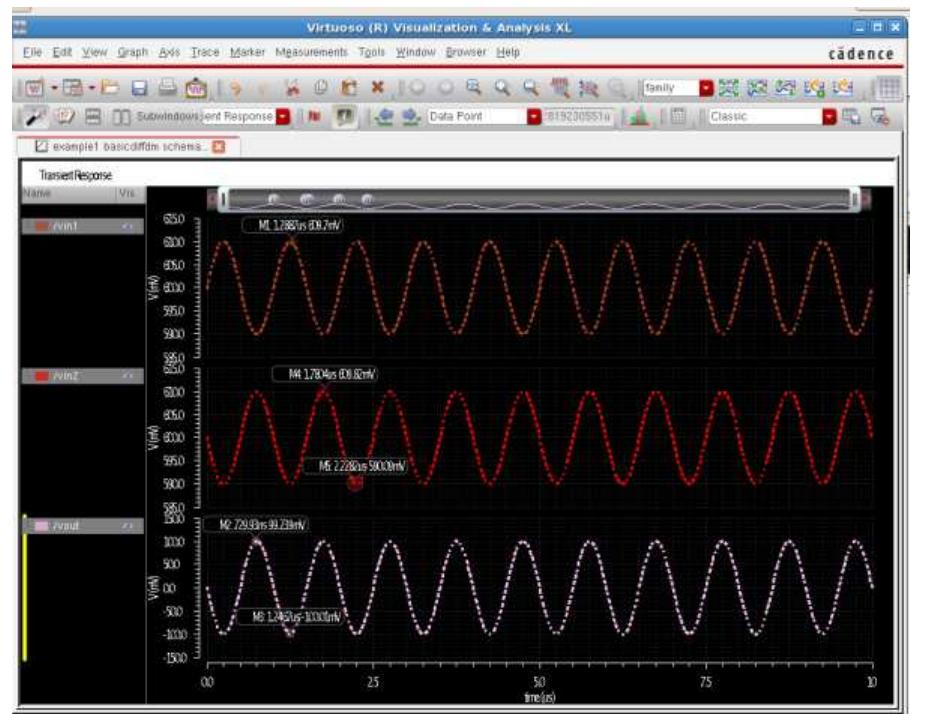Switch to example1 basicdiffdm schematic tab
925x714 pixels.
[x=127, y=146]
